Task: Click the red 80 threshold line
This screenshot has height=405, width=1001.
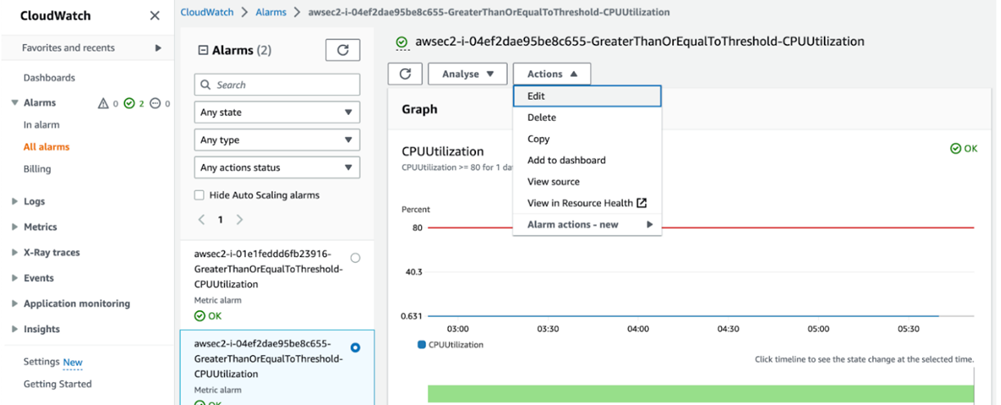Action: tap(700, 227)
